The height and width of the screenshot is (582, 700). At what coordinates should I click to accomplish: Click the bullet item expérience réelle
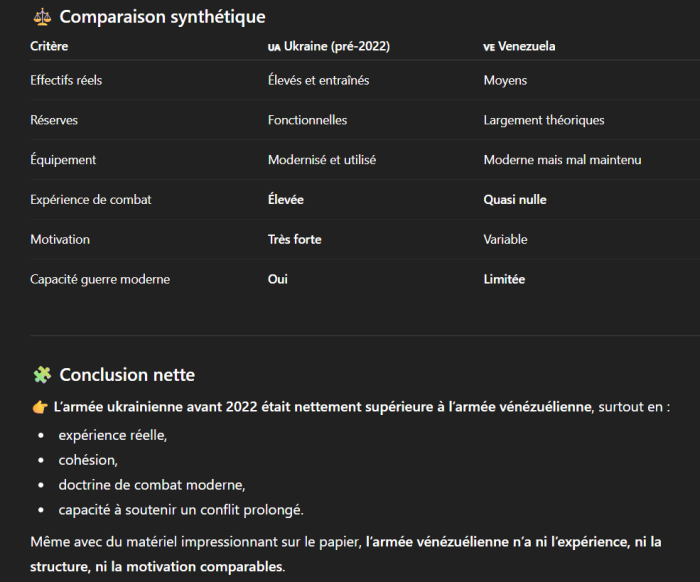113,435
